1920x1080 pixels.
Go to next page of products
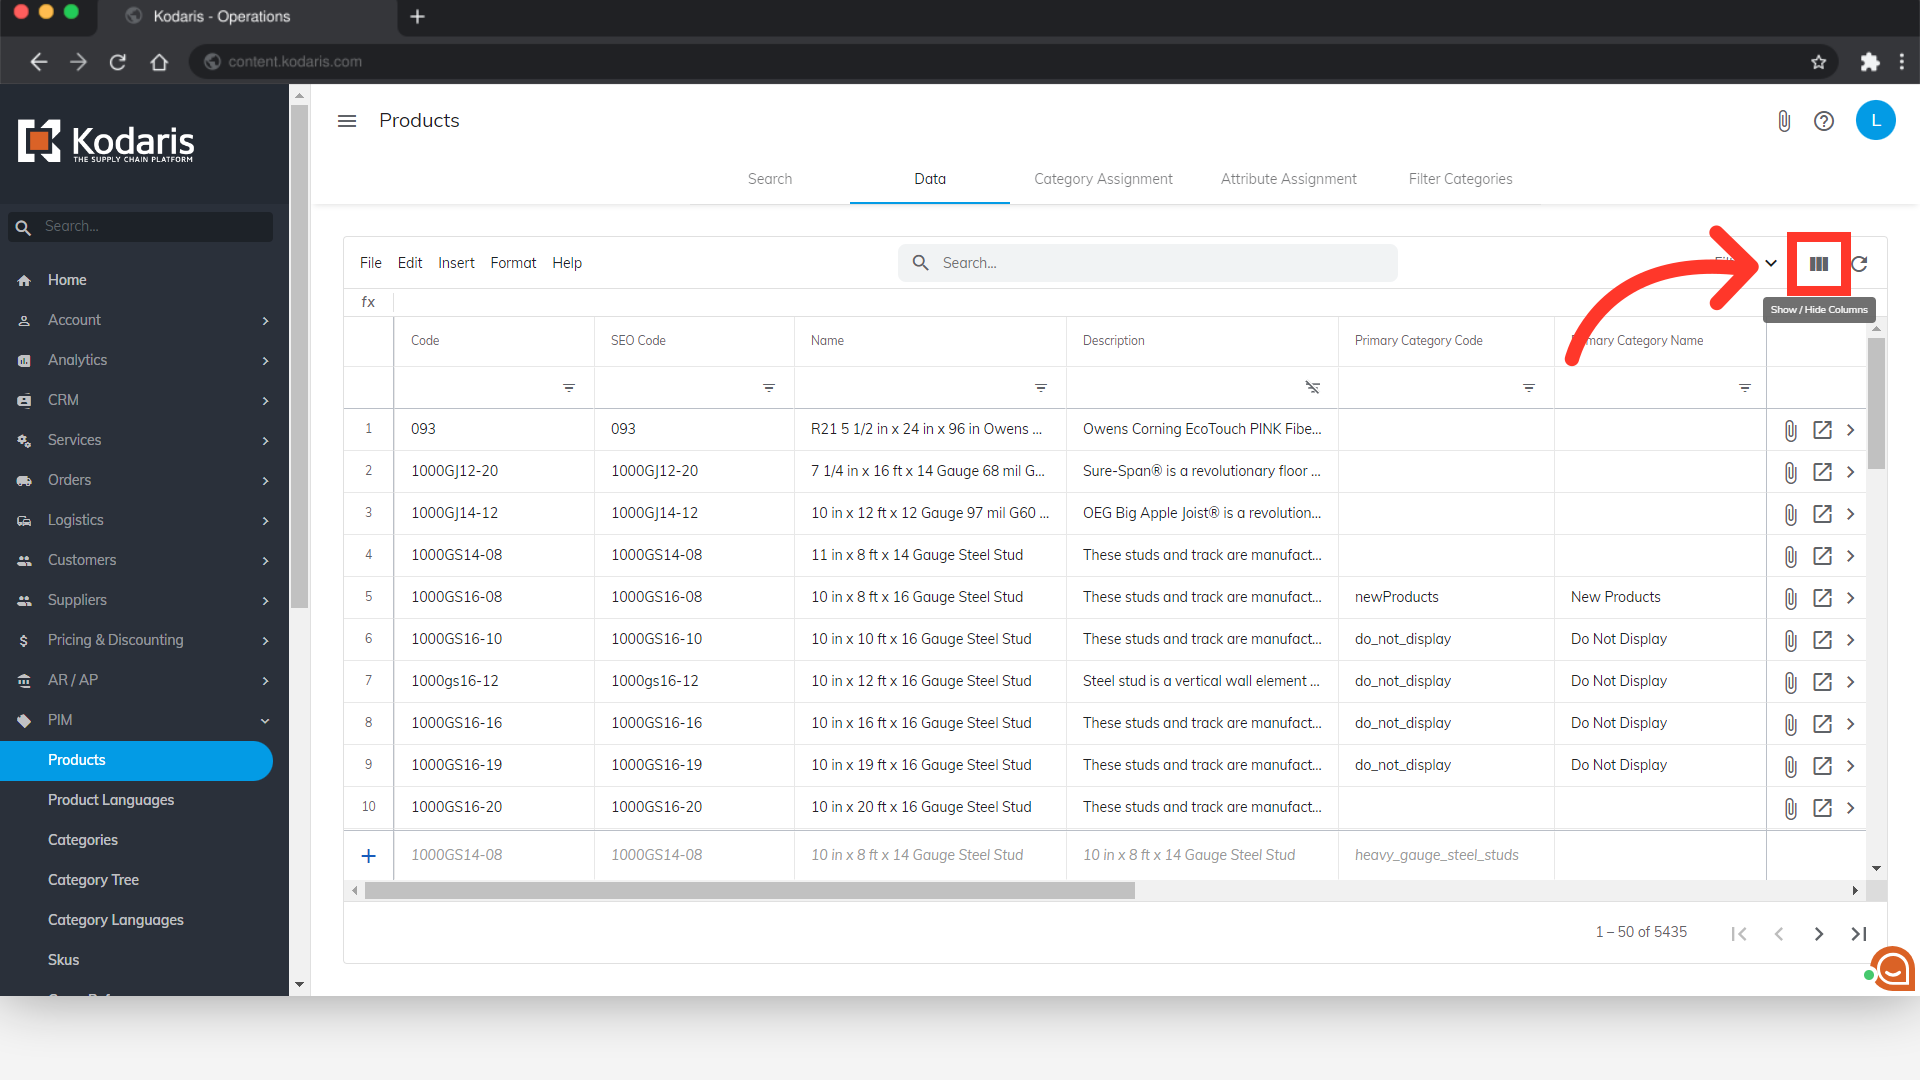[x=1818, y=933]
